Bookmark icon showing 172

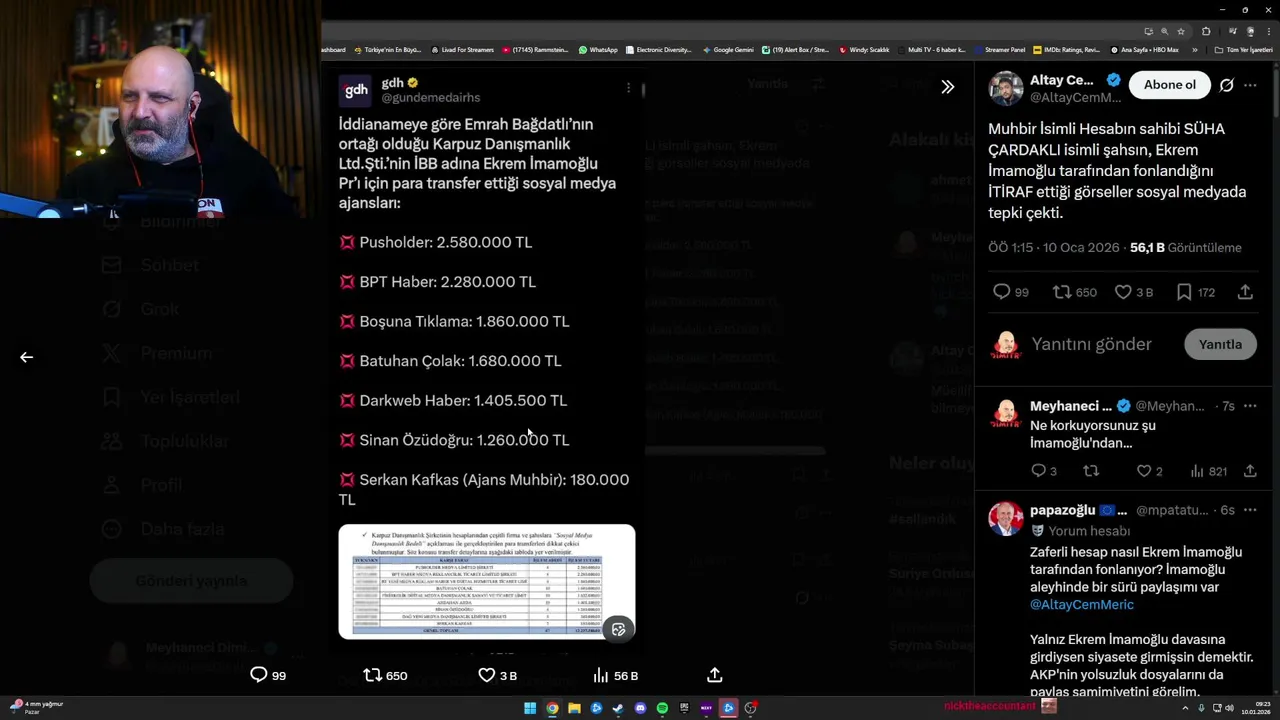point(1195,292)
